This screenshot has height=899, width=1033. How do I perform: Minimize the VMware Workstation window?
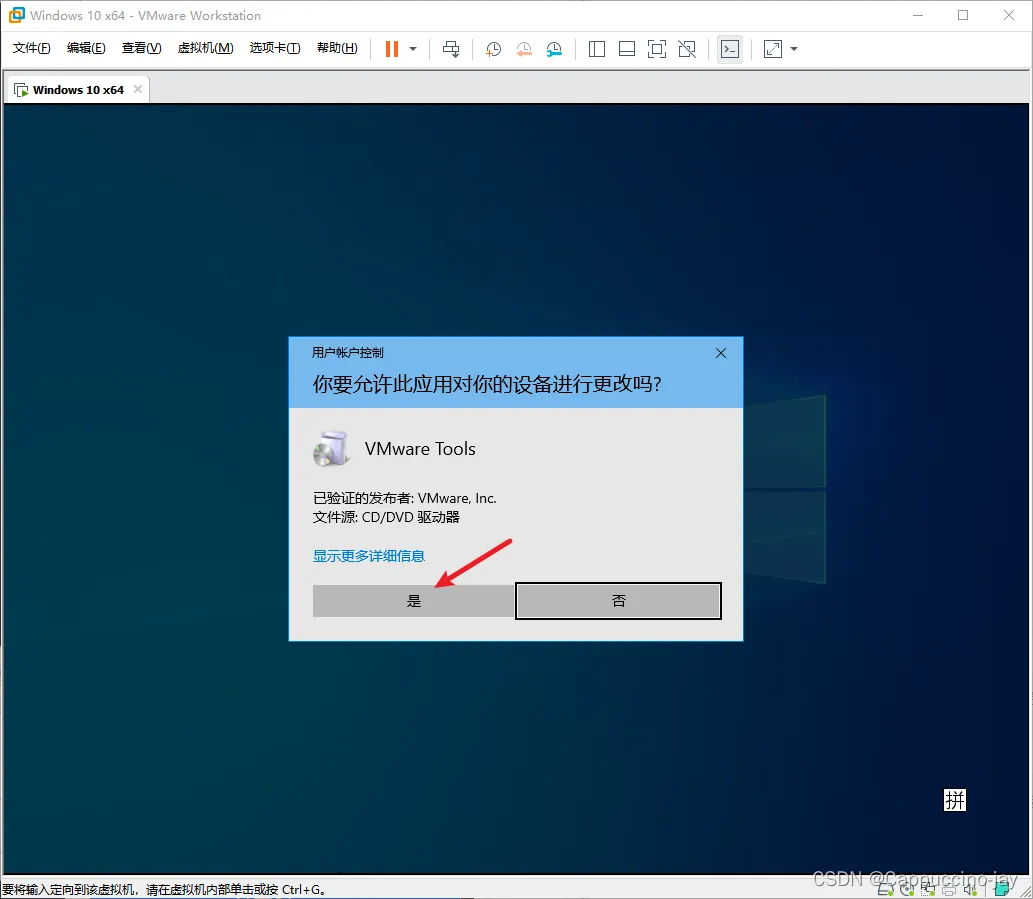(918, 15)
